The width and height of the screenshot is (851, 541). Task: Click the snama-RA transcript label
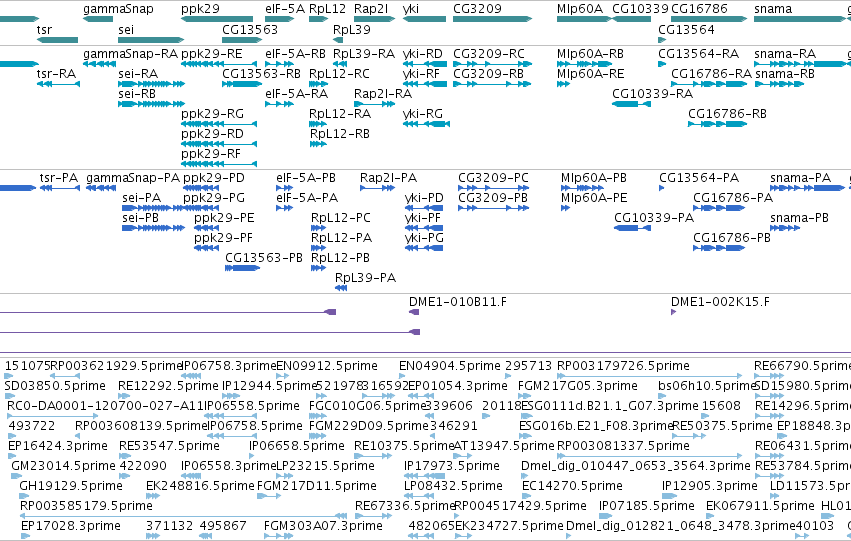click(x=785, y=54)
